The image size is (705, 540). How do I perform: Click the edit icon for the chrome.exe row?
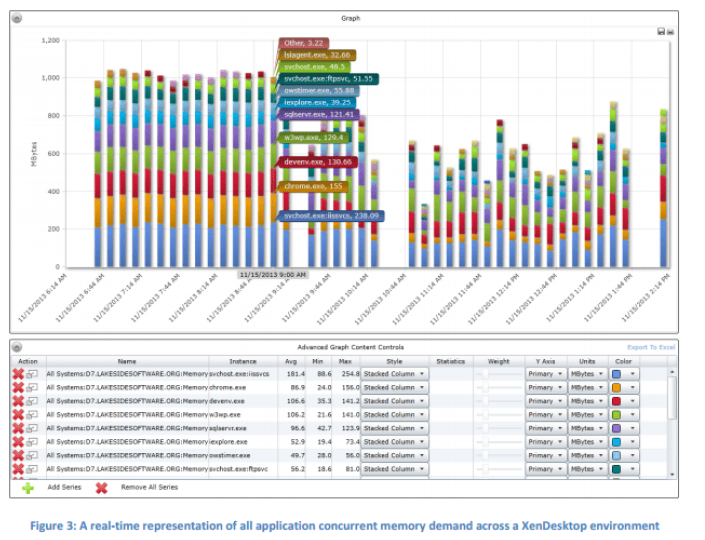[32, 387]
